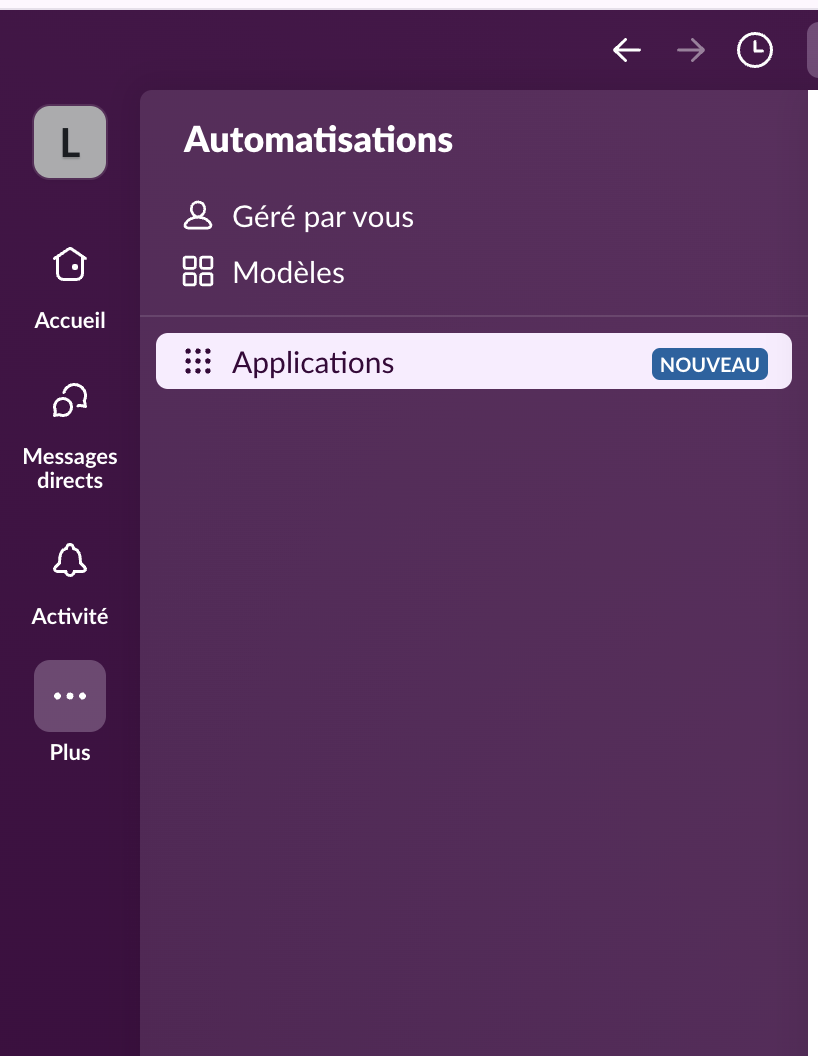Screen dimensions: 818x1056
Task: Click the squares icon beside Modèles
Action: [x=198, y=272]
